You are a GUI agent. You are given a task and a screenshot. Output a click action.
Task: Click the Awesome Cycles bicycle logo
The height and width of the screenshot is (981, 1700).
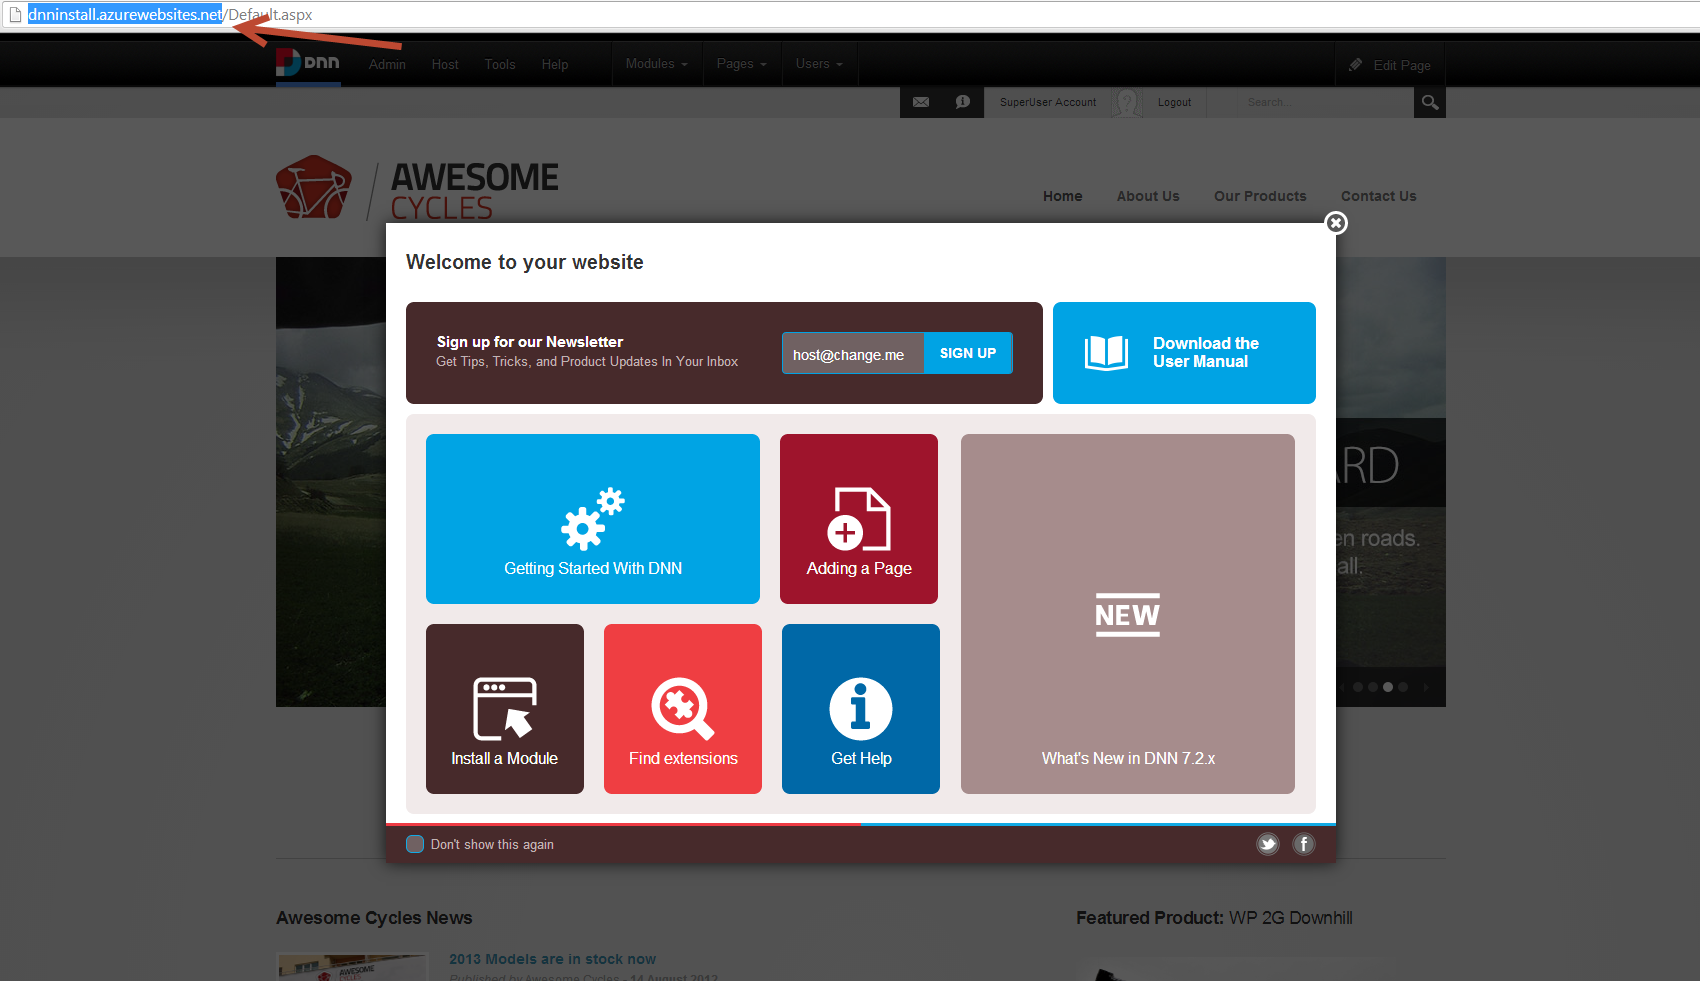pyautogui.click(x=314, y=187)
